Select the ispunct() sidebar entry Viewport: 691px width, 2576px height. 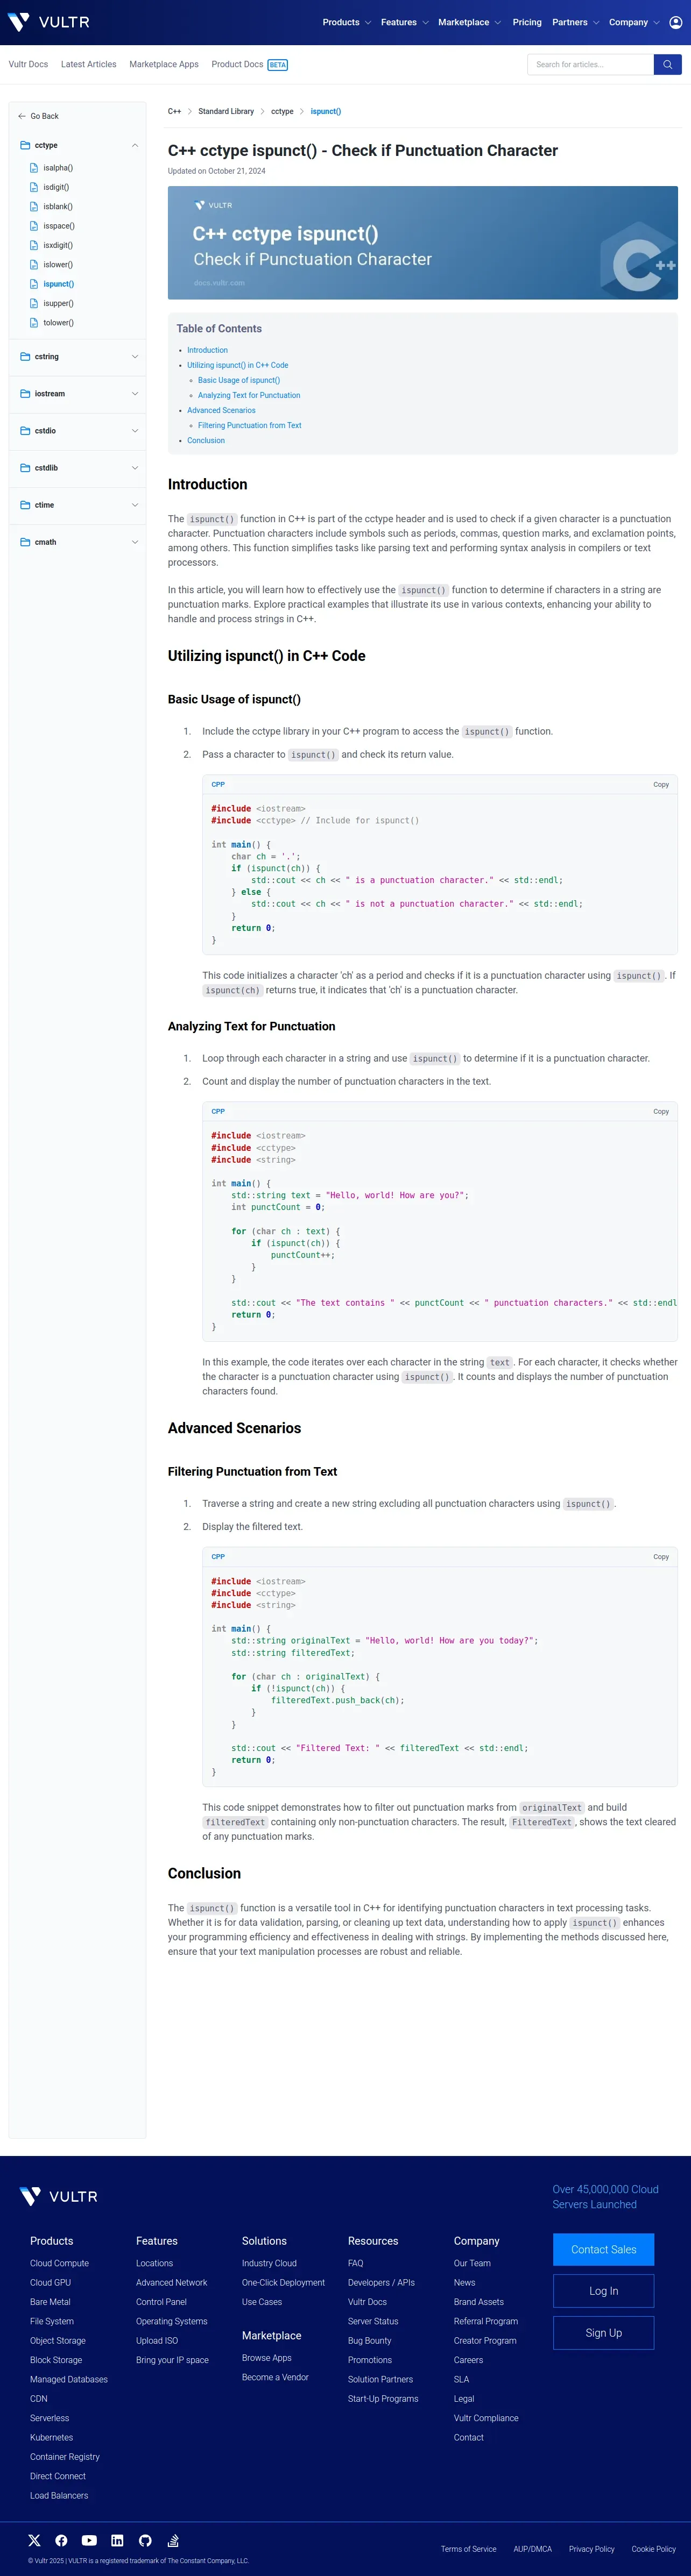58,284
